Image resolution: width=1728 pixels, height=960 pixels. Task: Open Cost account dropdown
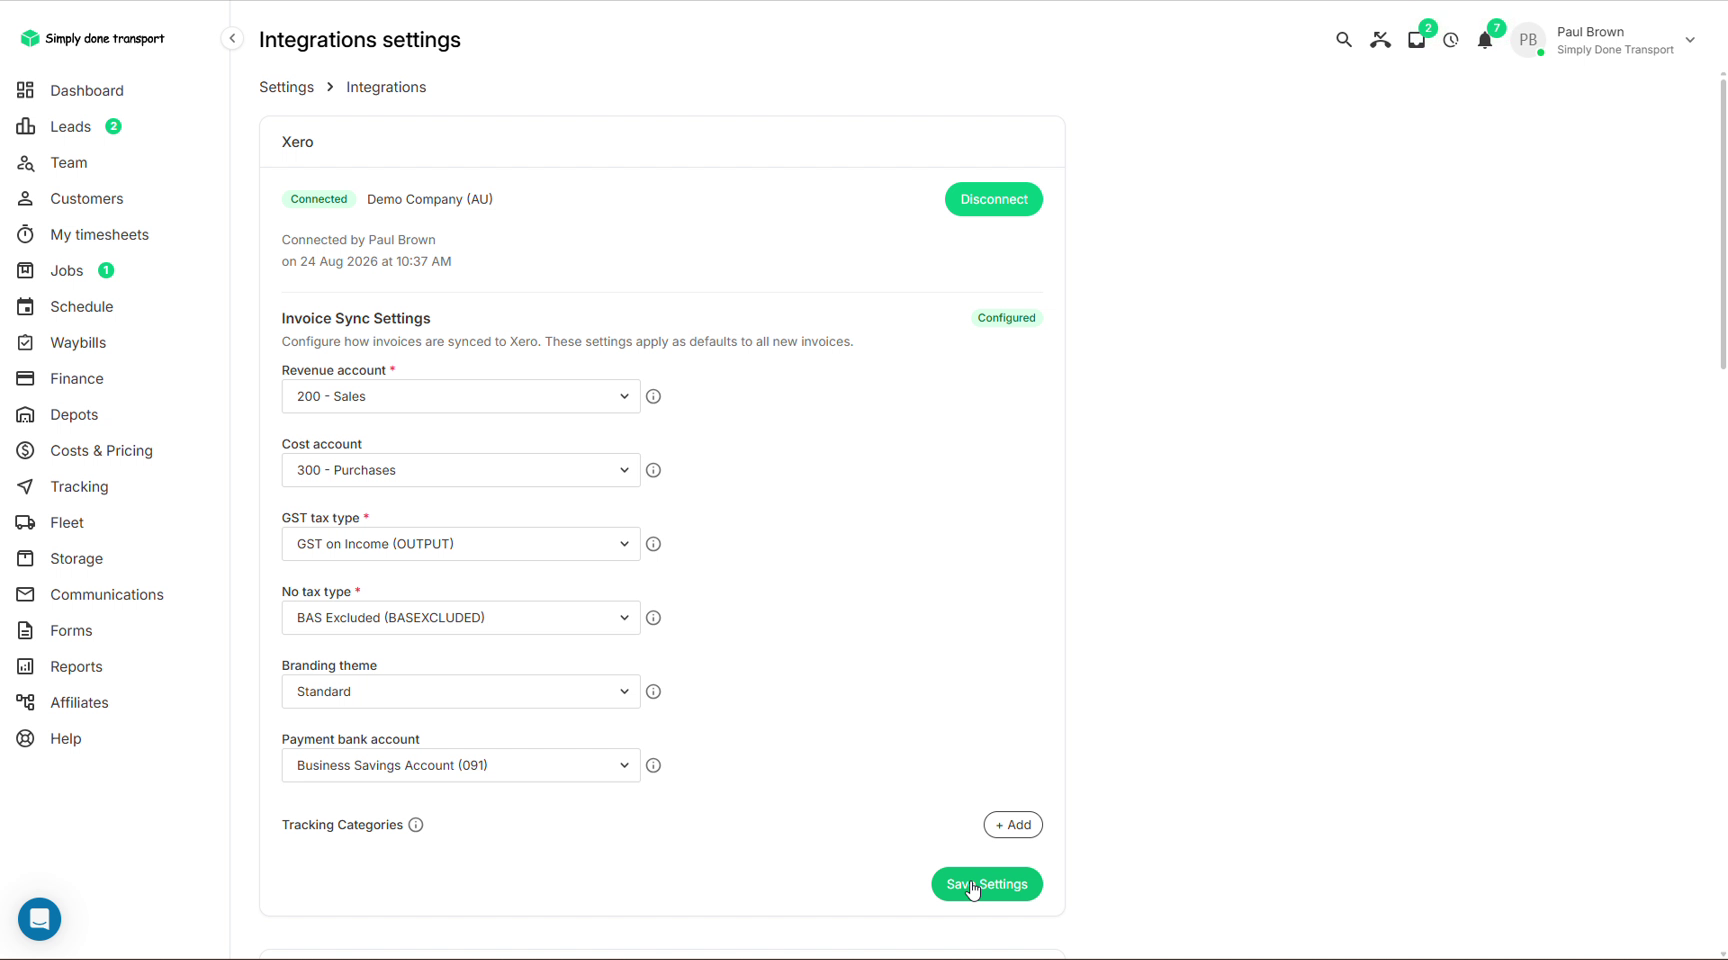click(x=461, y=470)
